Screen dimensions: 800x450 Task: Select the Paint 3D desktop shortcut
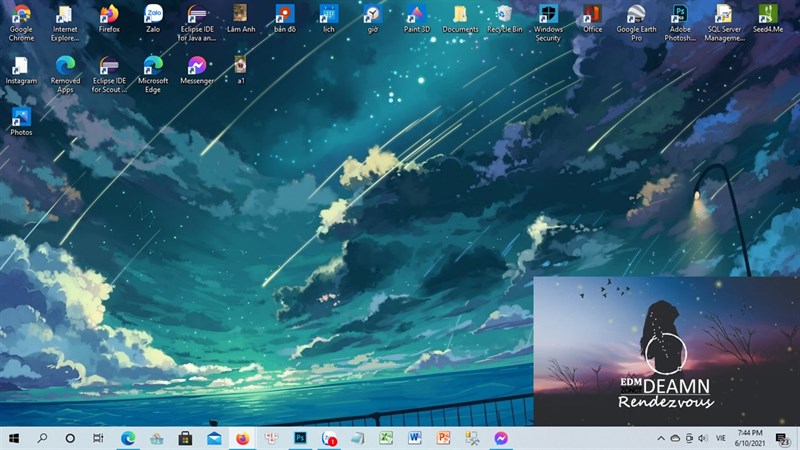coord(416,19)
